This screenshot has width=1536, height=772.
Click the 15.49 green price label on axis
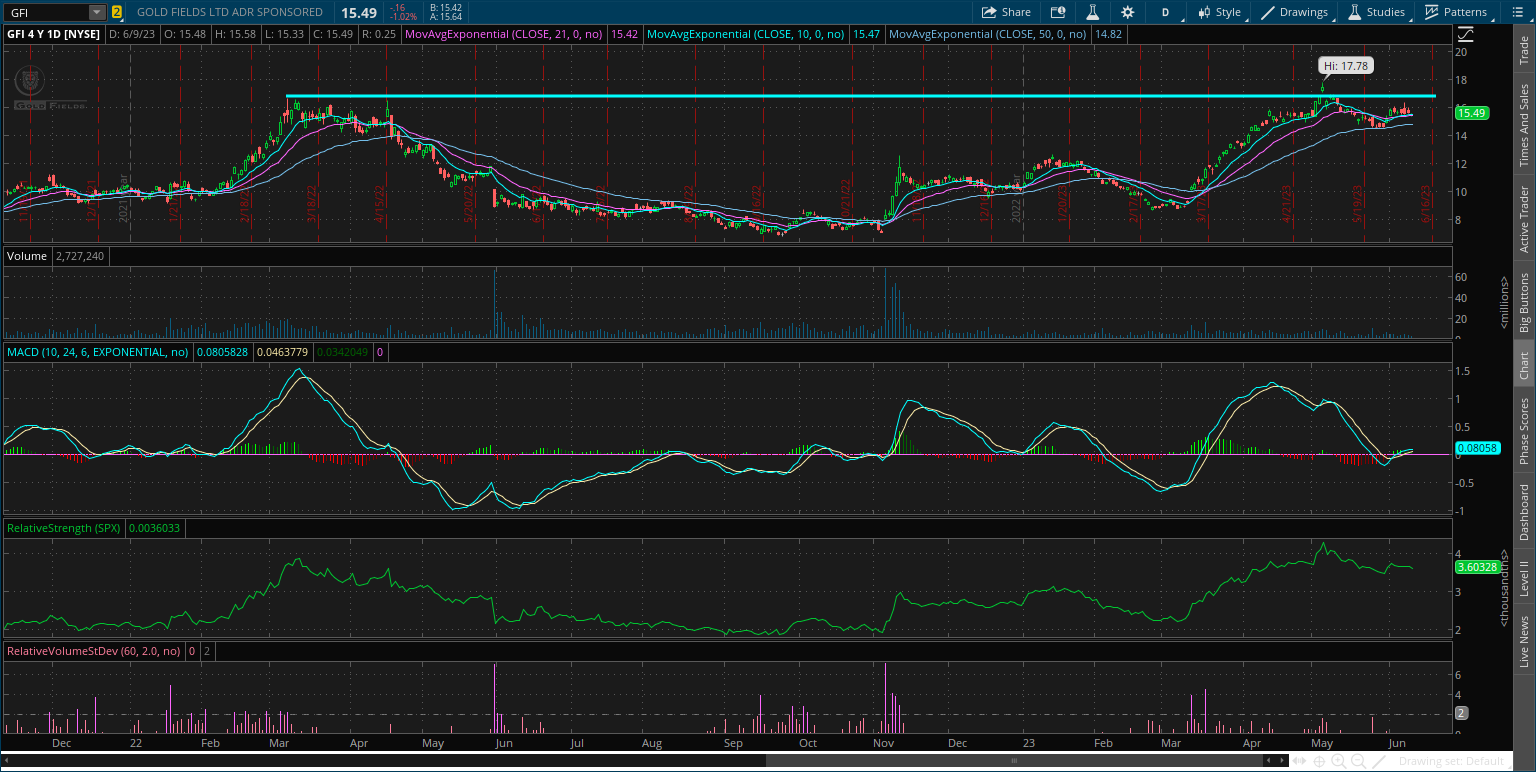tap(1471, 113)
